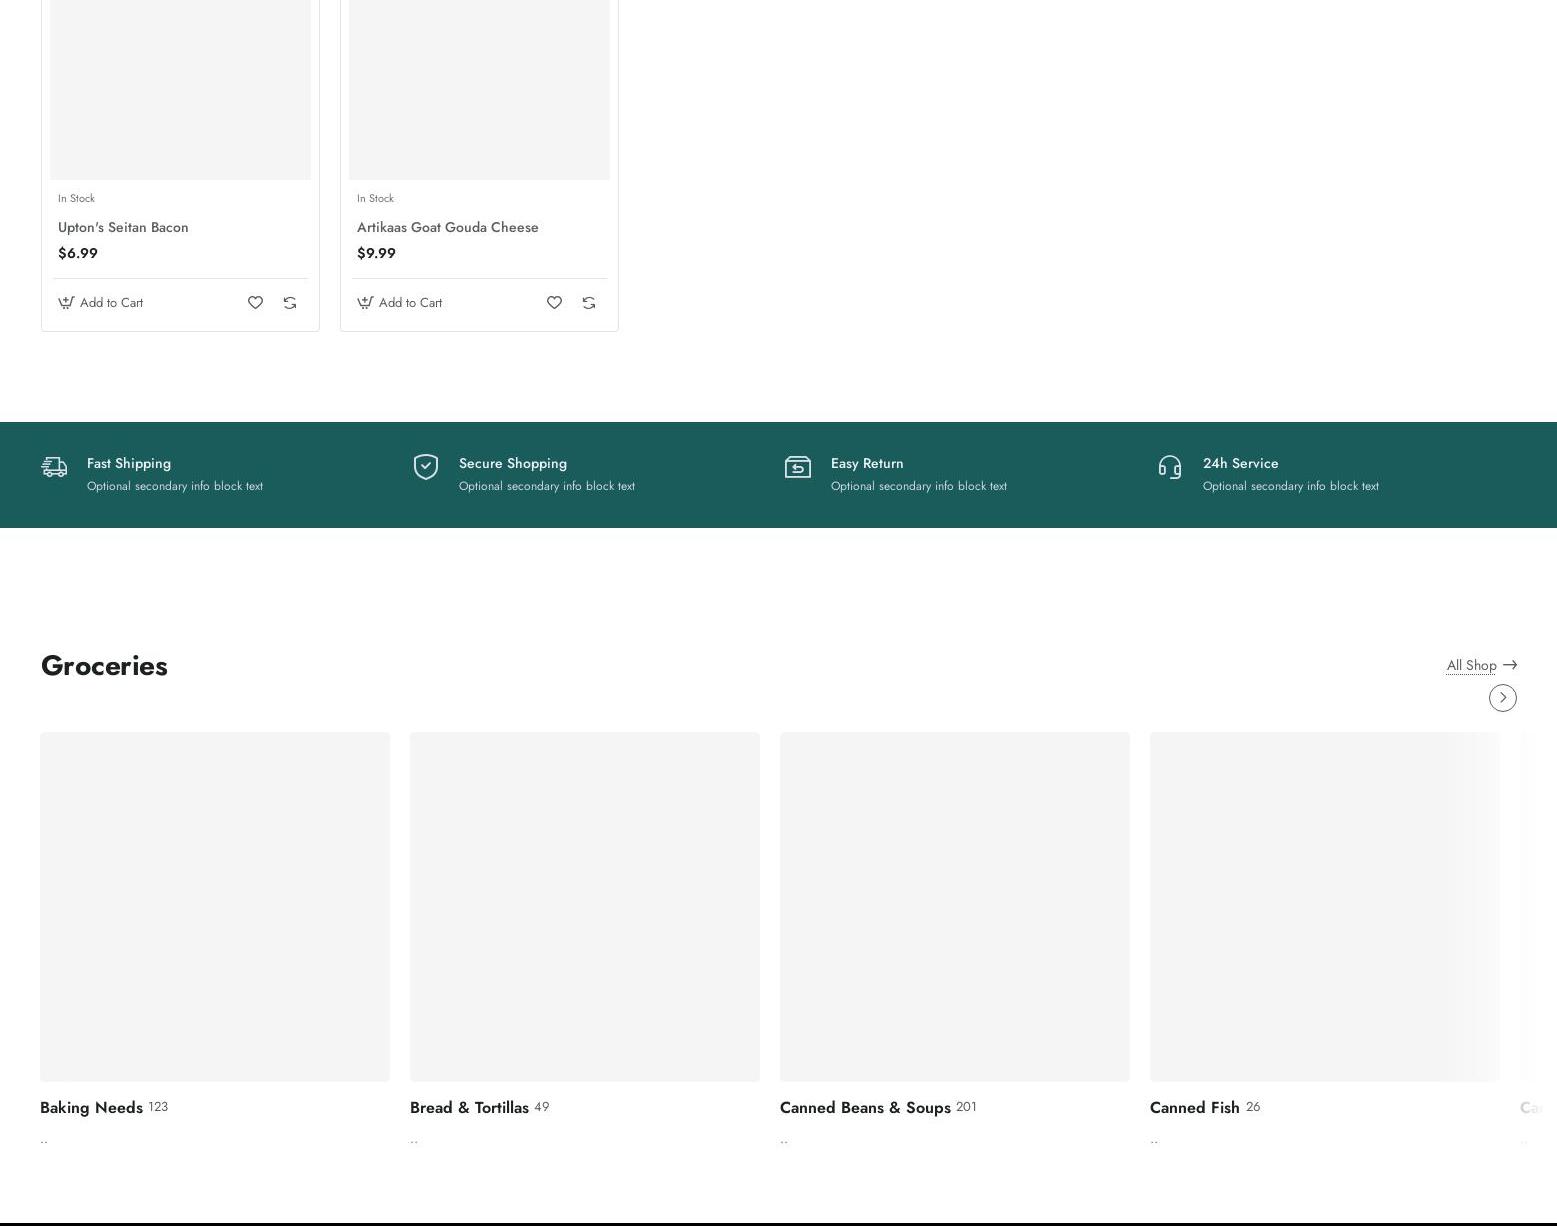This screenshot has width=1557, height=1226.
Task: Click the compare icon on Upton's Seitan Bacon
Action: (x=289, y=302)
